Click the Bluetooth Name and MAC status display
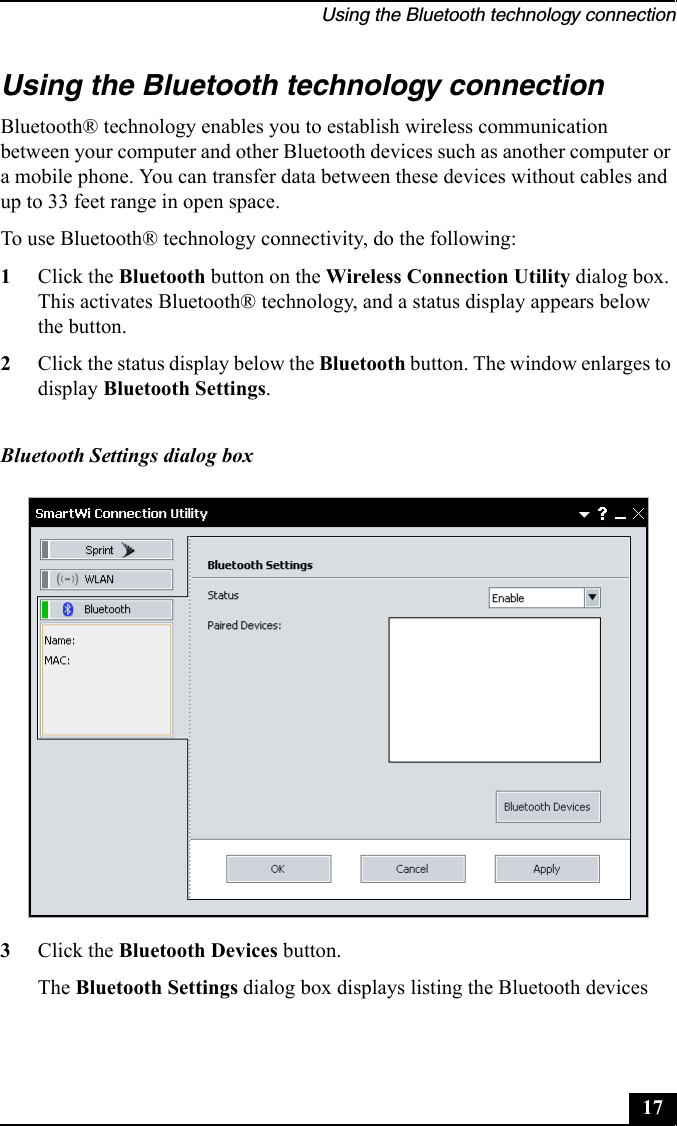Image resolution: width=677 pixels, height=1126 pixels. [106, 680]
